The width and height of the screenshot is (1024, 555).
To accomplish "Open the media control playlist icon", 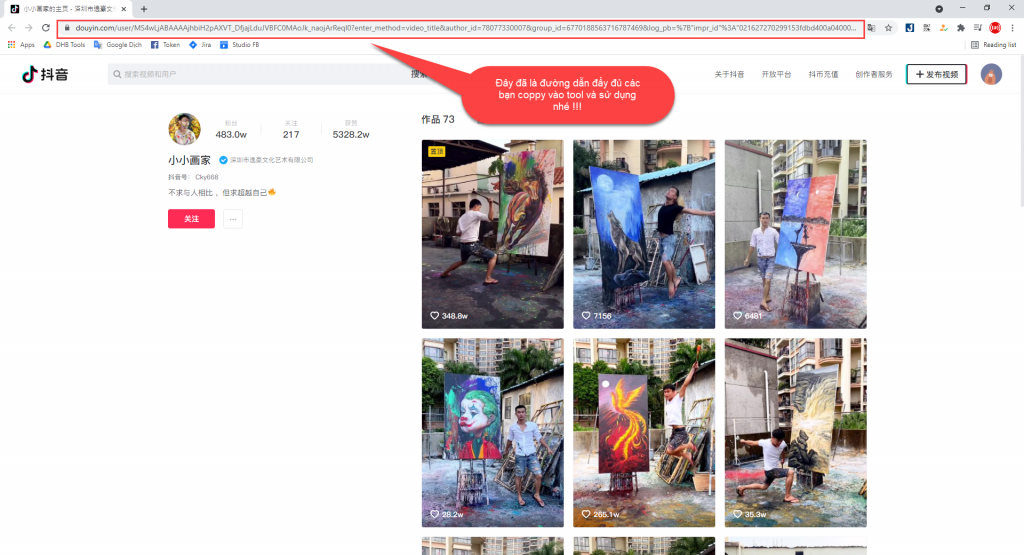I will pyautogui.click(x=978, y=27).
